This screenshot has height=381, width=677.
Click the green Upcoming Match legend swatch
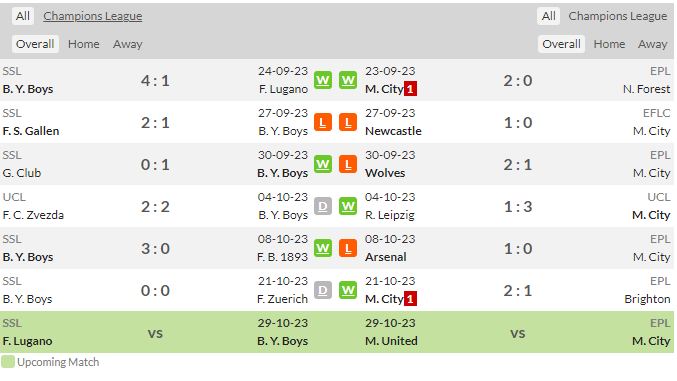point(8,362)
